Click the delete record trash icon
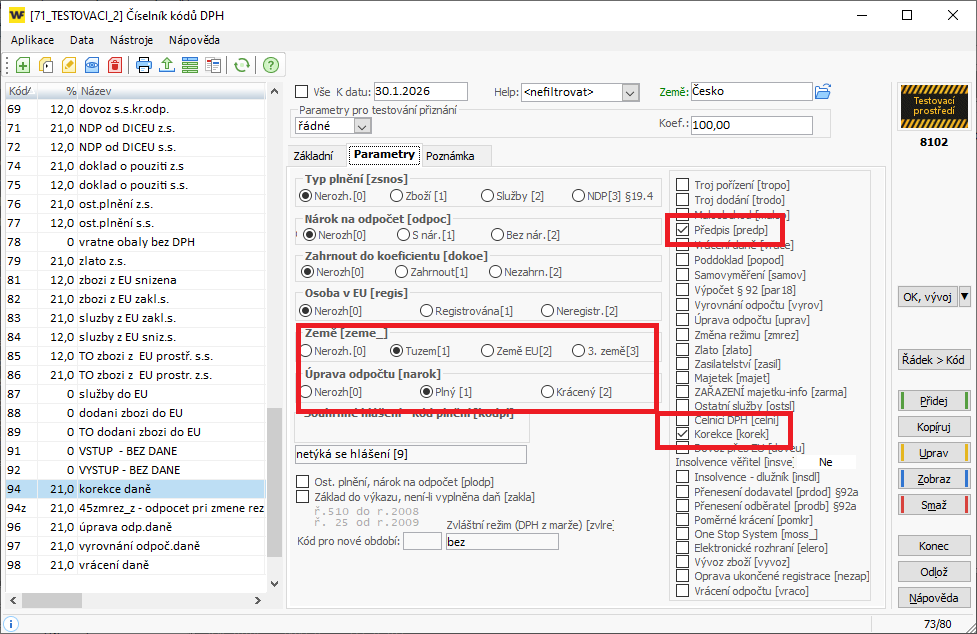Viewport: 977px width, 634px height. click(115, 65)
